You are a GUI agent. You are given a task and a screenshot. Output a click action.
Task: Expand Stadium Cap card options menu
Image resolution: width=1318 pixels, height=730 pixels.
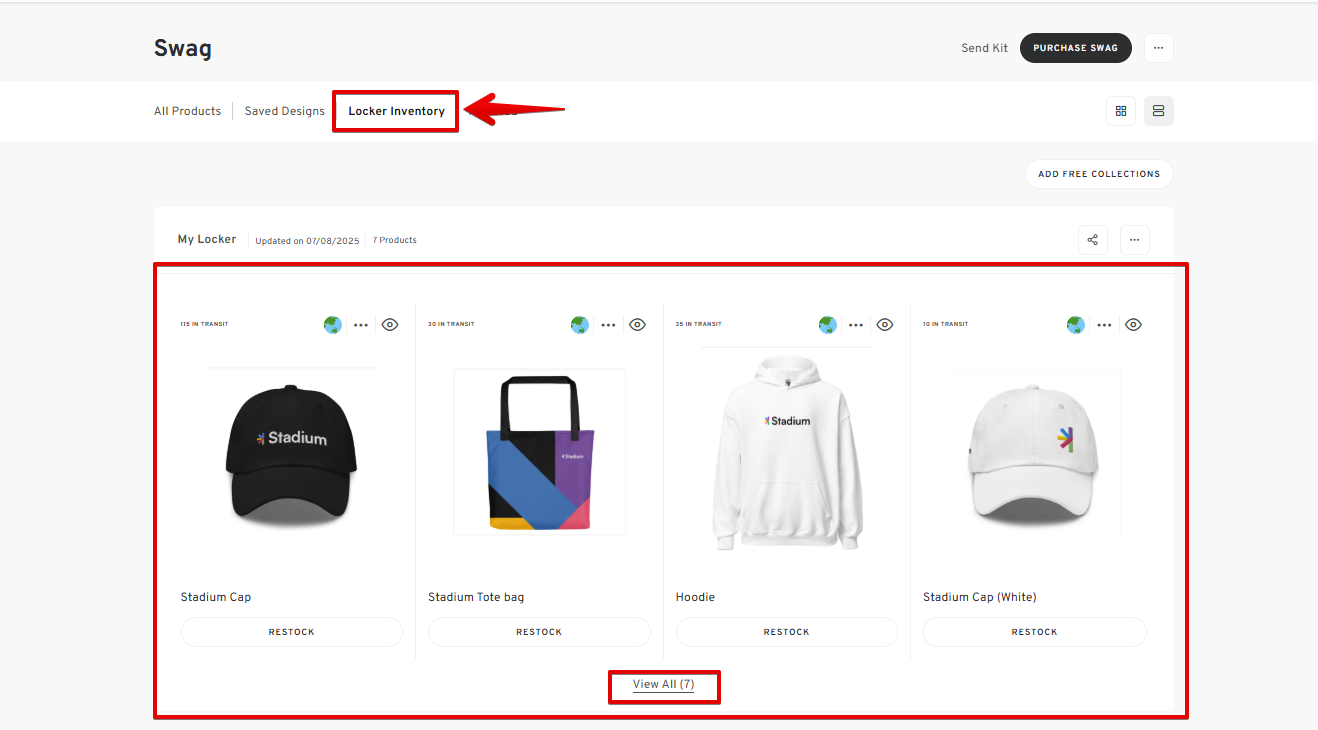pyautogui.click(x=361, y=325)
